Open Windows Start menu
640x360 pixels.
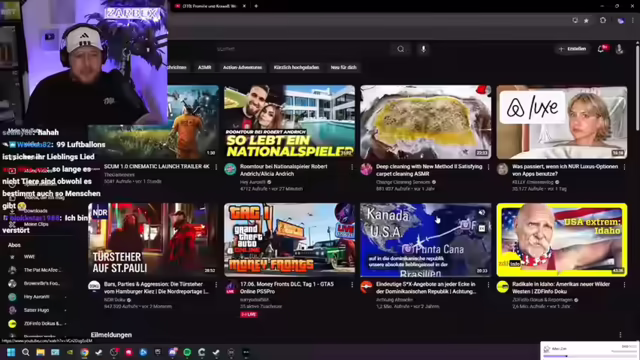click(11, 352)
